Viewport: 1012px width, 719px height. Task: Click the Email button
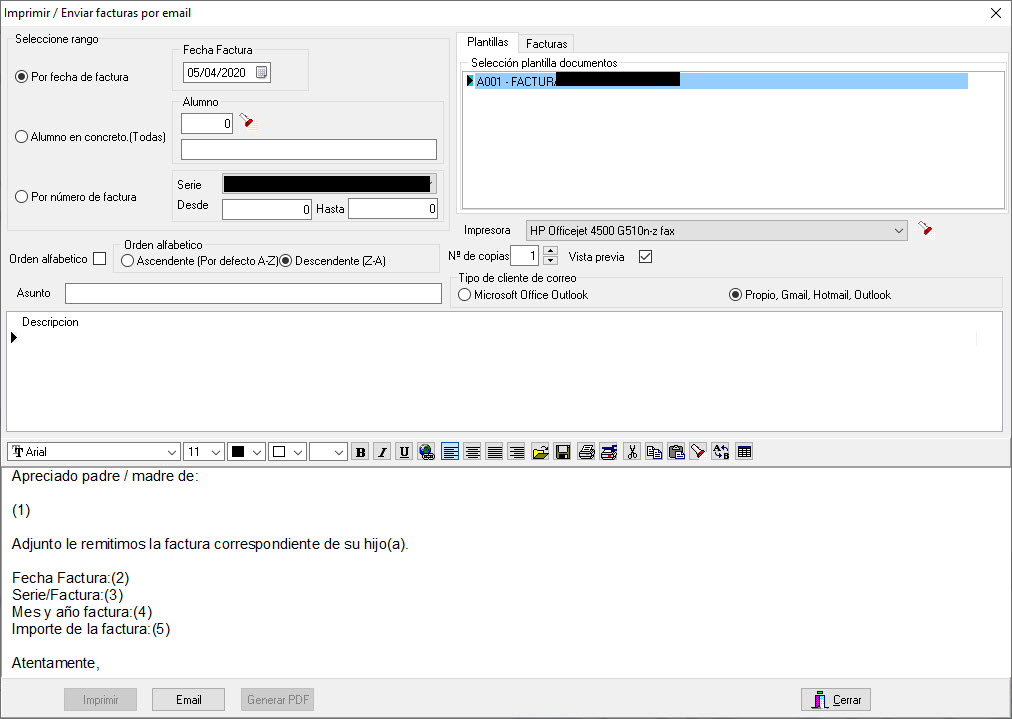point(188,700)
